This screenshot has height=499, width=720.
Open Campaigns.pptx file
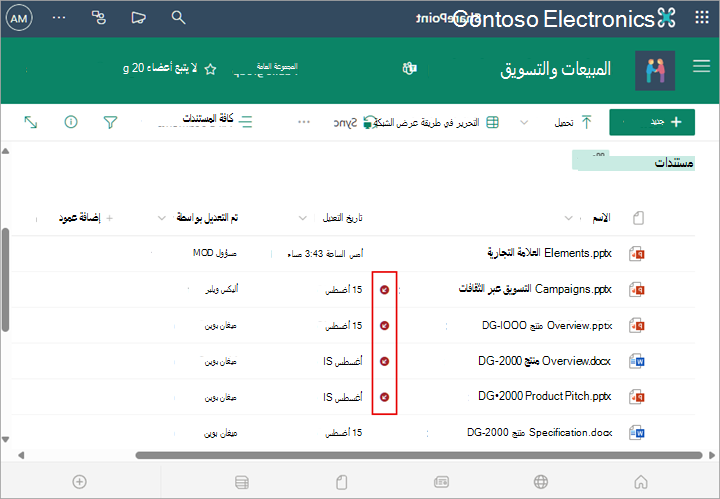(535, 289)
